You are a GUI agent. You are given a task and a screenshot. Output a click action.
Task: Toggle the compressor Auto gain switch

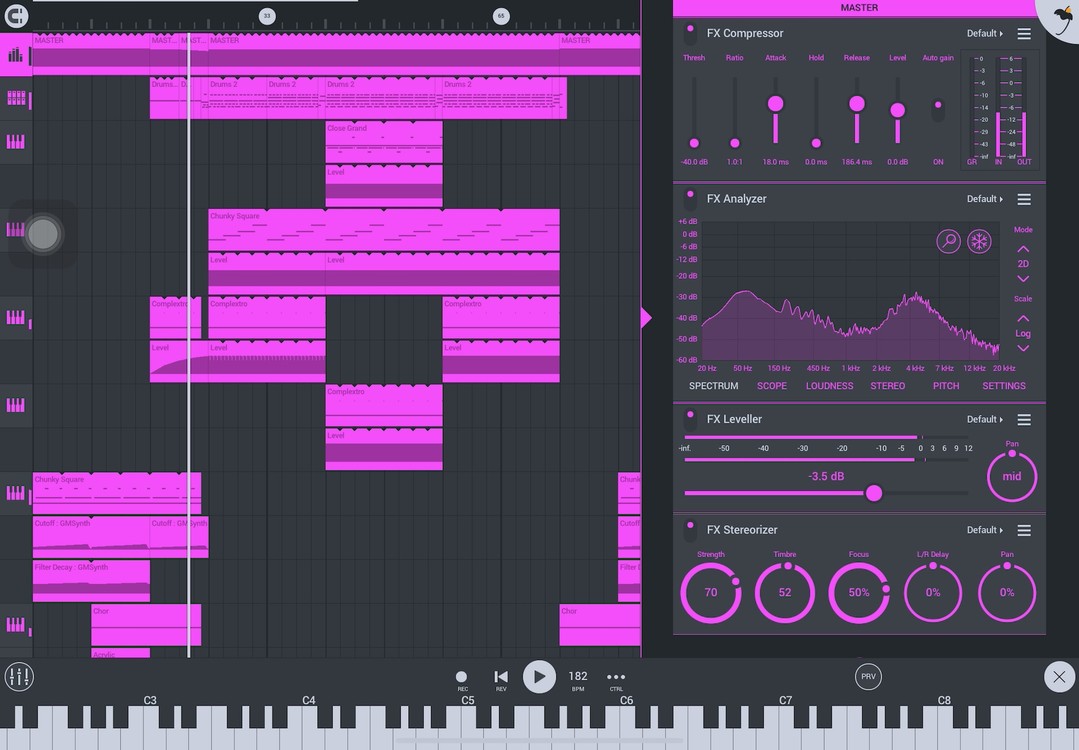[938, 110]
